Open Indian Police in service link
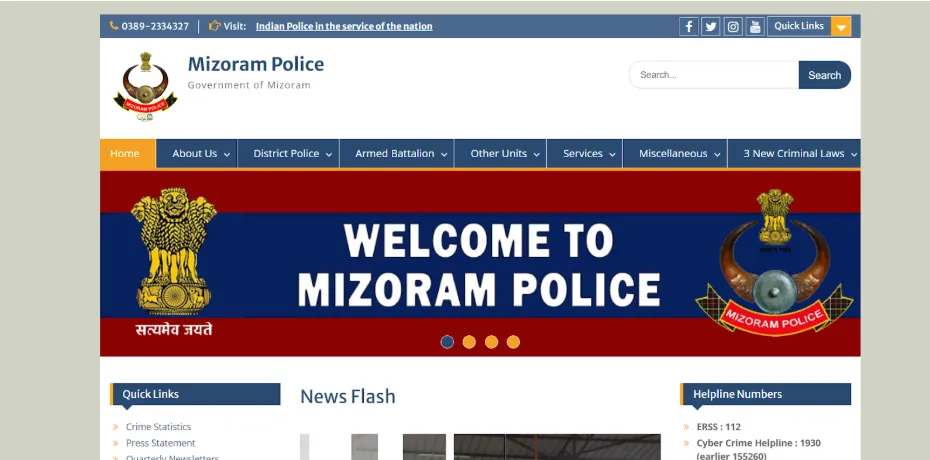930x460 pixels. pyautogui.click(x=344, y=26)
